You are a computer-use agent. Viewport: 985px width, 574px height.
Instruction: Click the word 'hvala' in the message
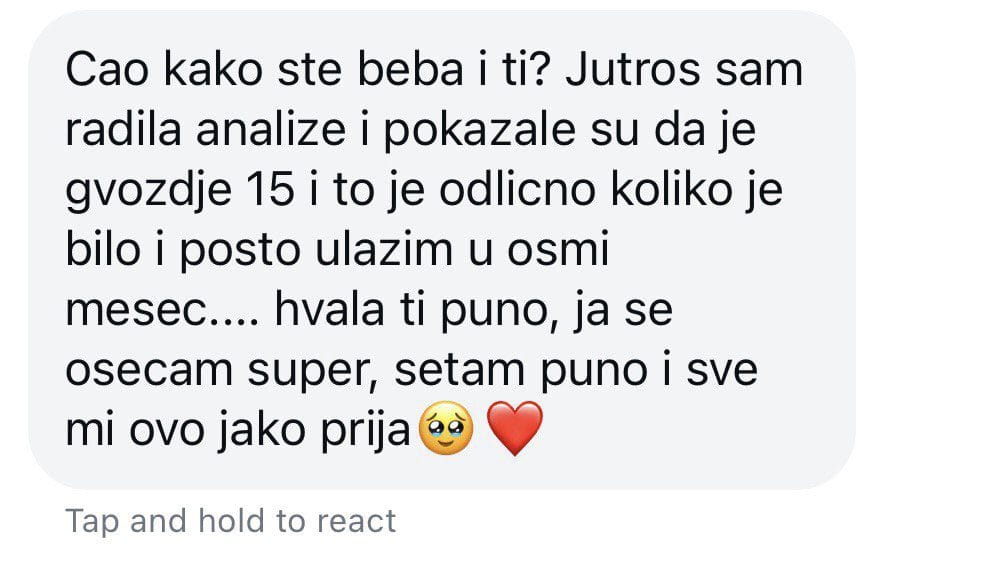(329, 310)
